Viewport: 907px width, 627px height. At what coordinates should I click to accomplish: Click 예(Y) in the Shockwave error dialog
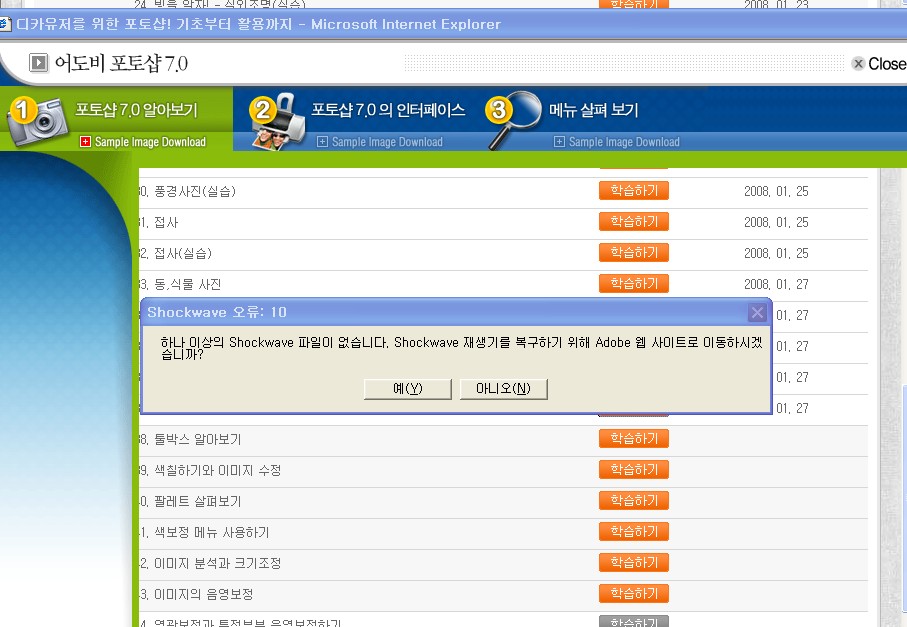tap(408, 389)
